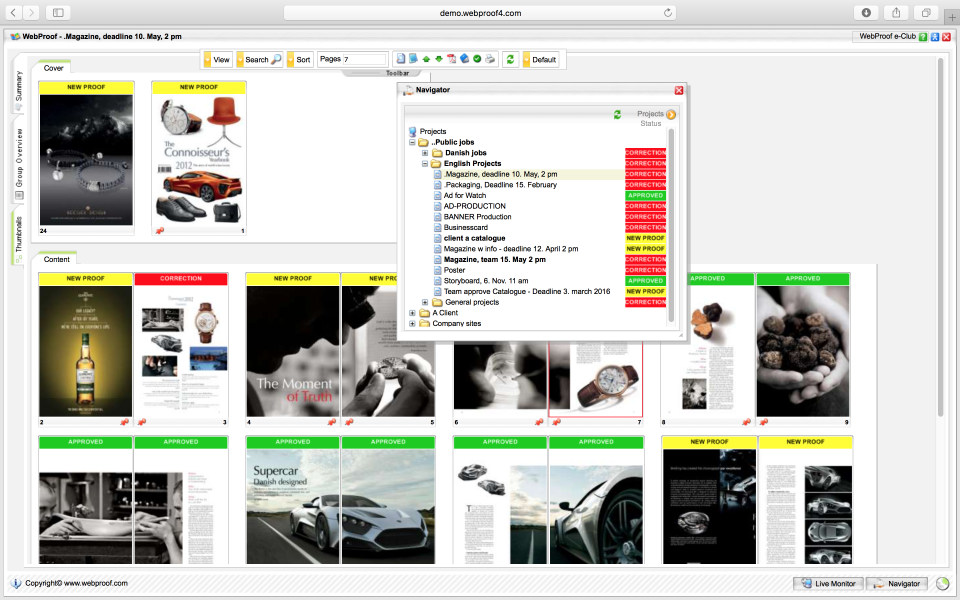
Task: Open Ad for Watch project
Action: (465, 195)
